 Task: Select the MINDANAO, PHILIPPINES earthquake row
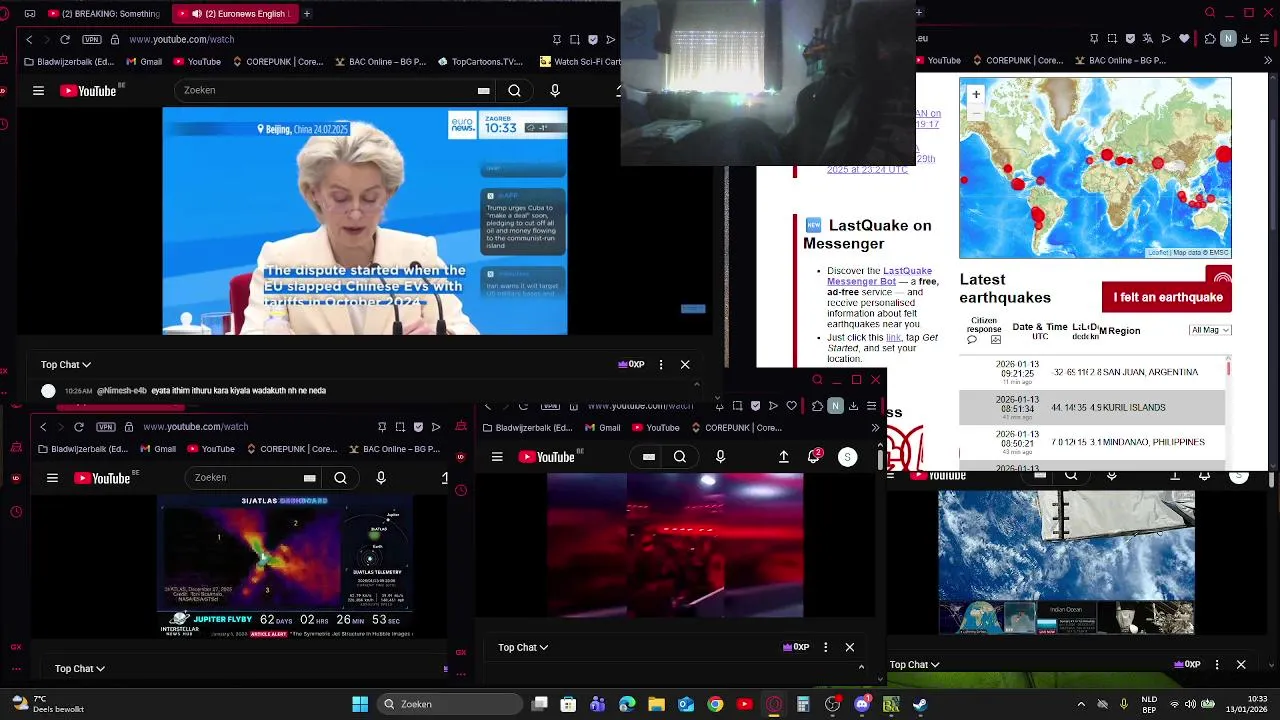tap(1092, 442)
